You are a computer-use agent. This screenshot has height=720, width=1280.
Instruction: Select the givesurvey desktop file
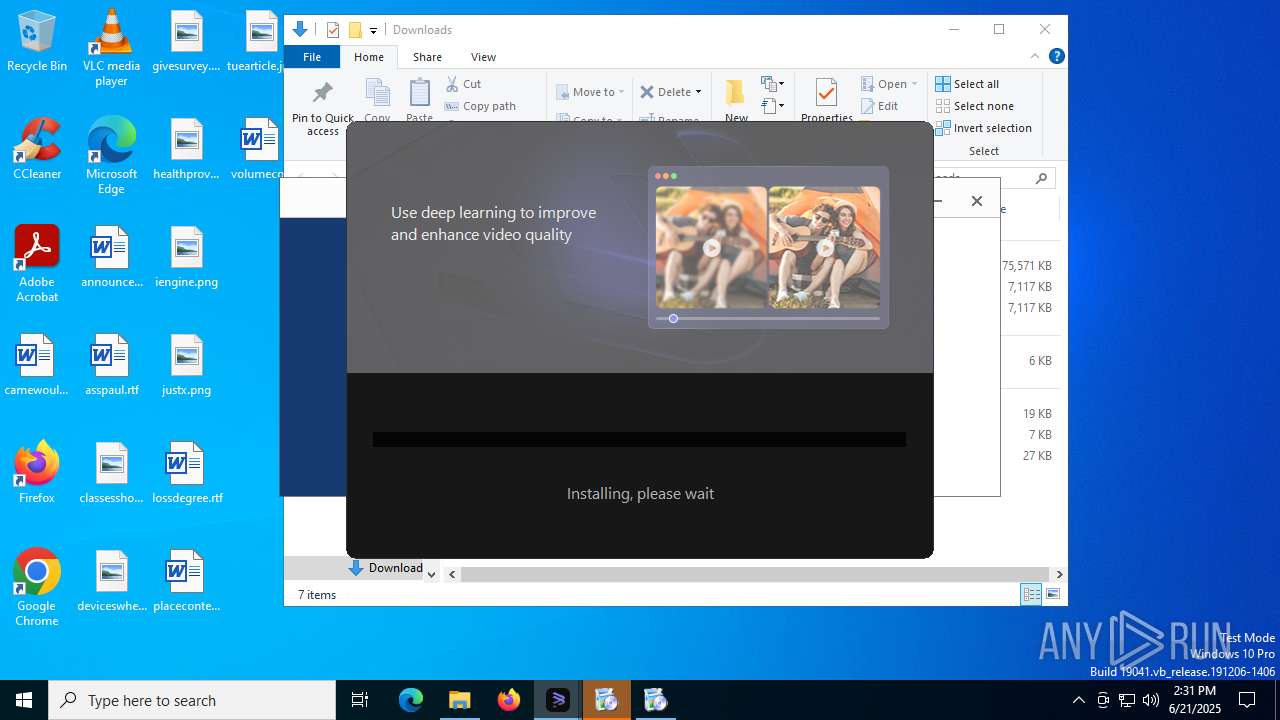(186, 41)
